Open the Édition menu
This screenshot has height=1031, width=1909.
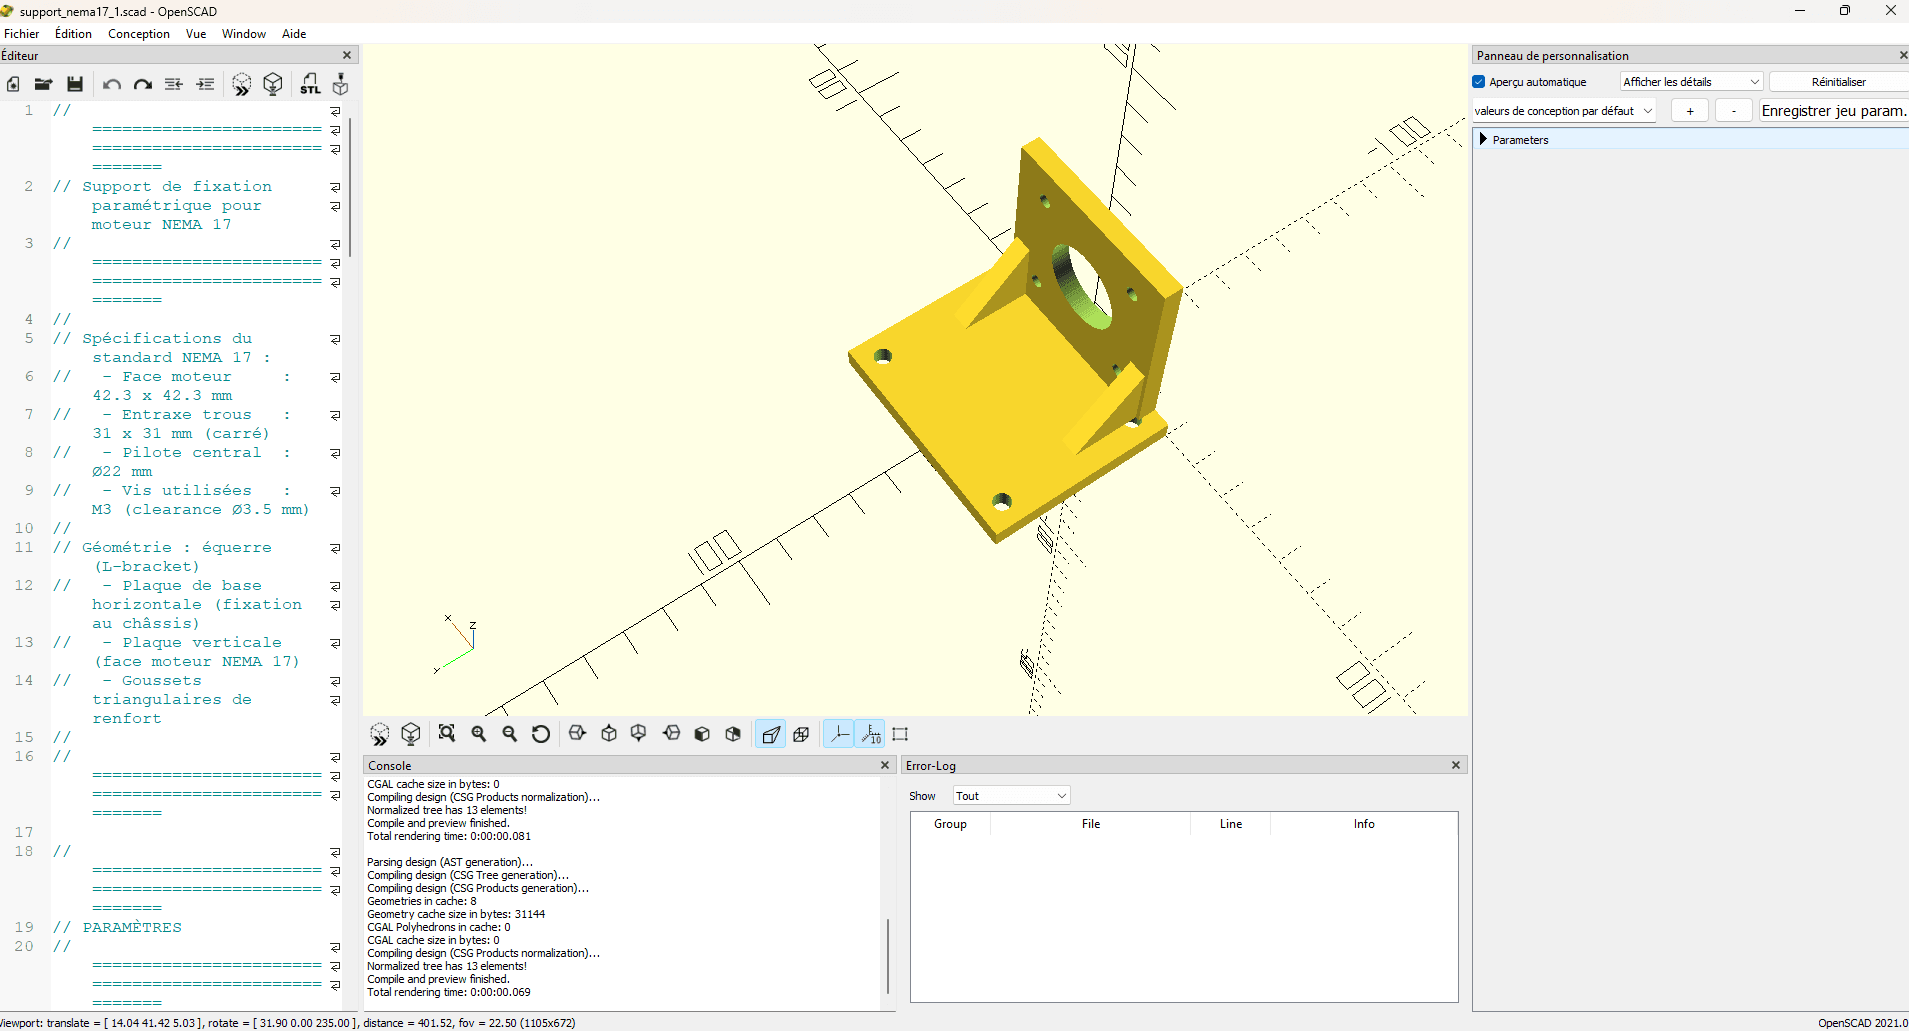click(x=73, y=34)
